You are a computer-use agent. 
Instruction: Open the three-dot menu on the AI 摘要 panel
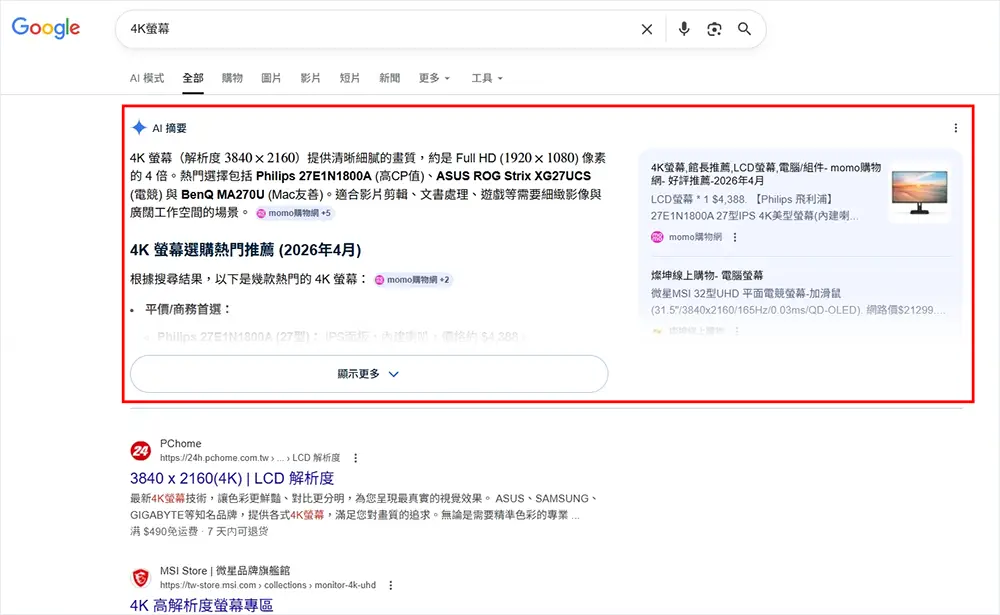pos(957,128)
